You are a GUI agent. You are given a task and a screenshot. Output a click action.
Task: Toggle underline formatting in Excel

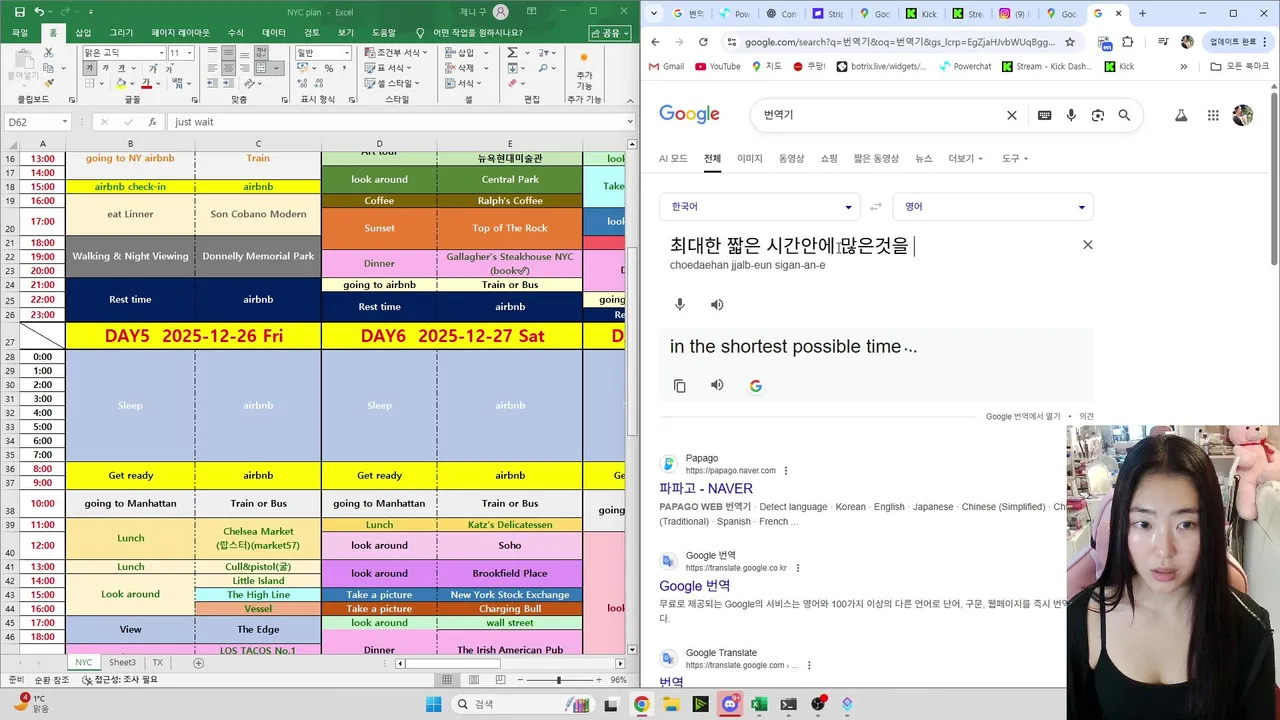(121, 68)
